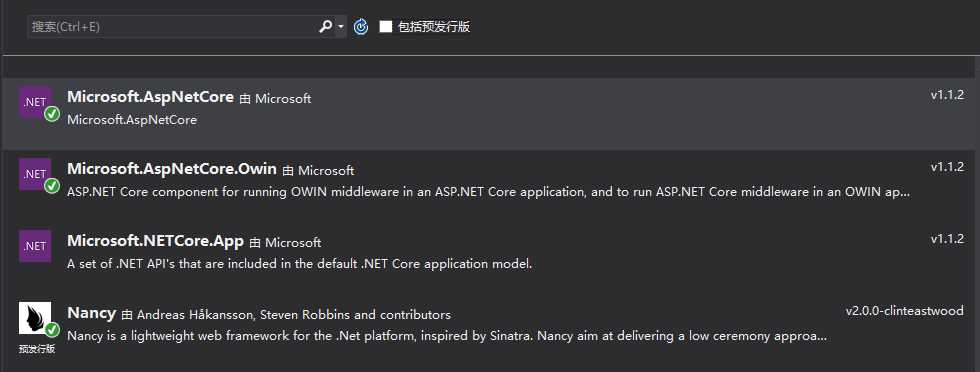The height and width of the screenshot is (372, 980).
Task: Open the search options dropdown arrow
Action: 341,27
